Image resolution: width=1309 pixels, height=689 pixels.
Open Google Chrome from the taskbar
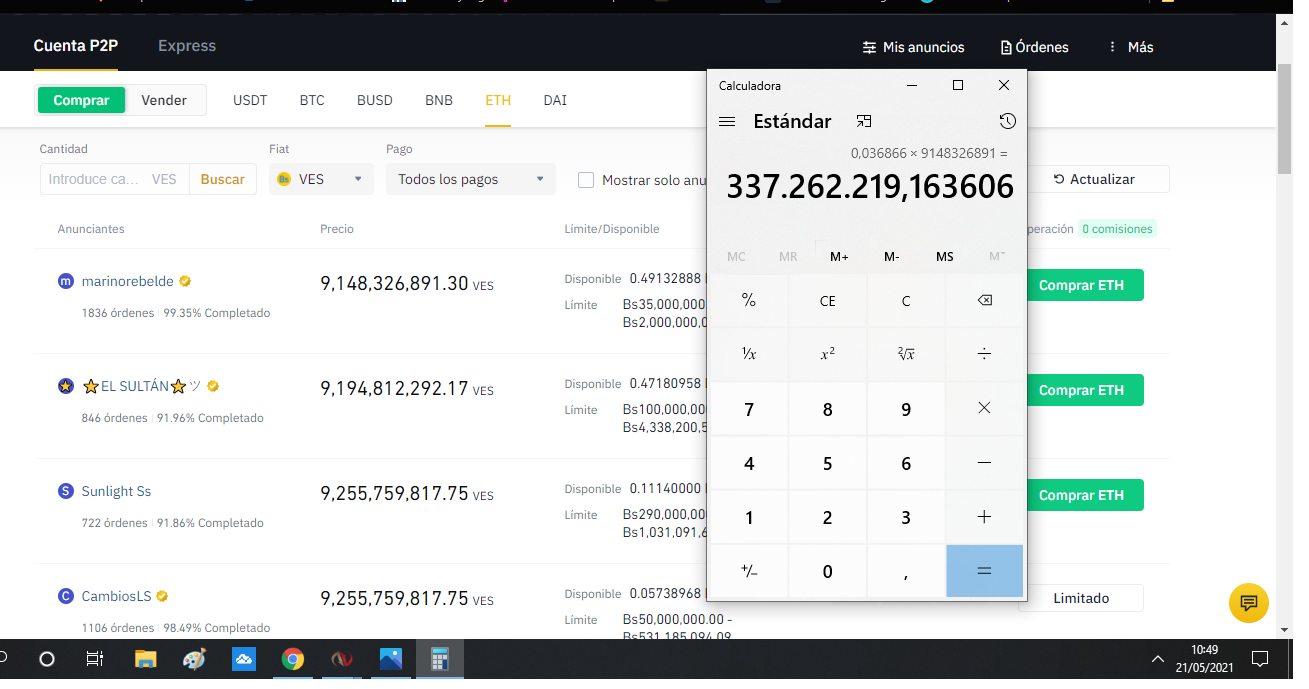[x=292, y=659]
